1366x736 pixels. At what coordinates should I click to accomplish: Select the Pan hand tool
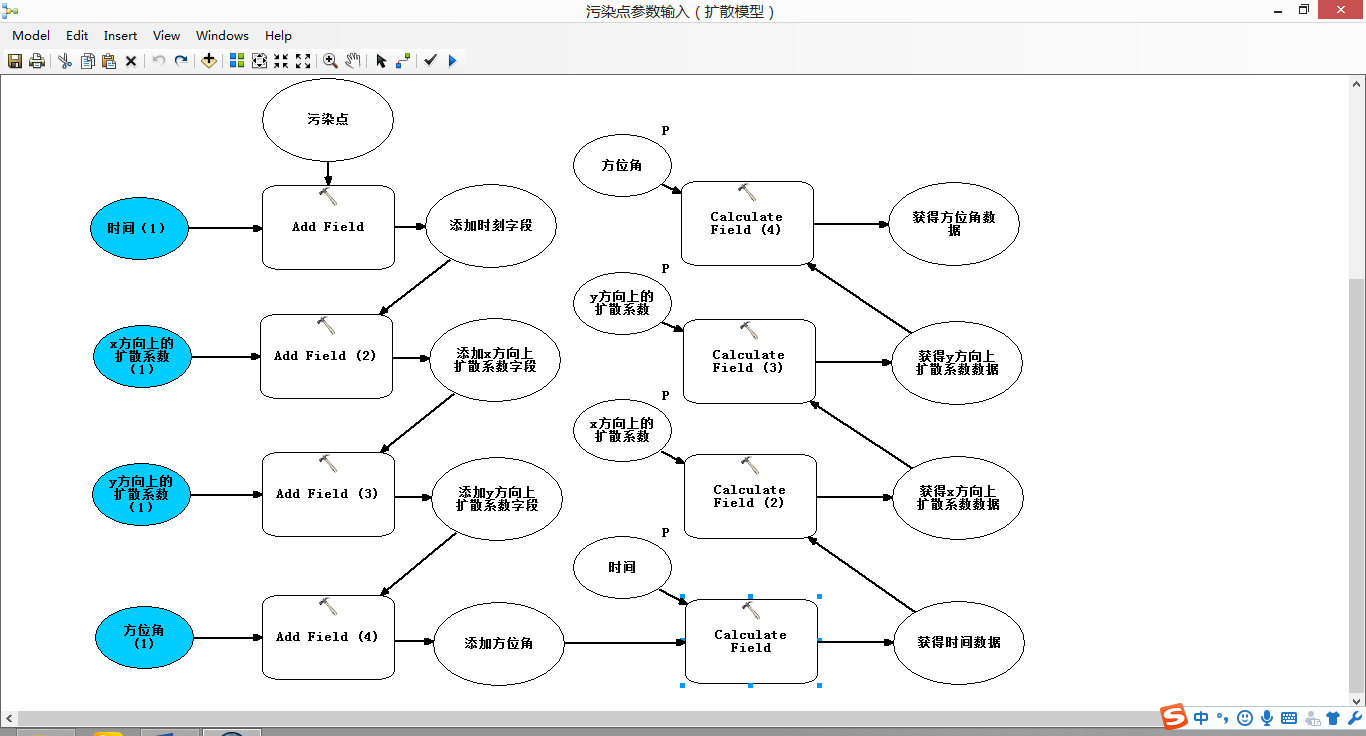[353, 61]
